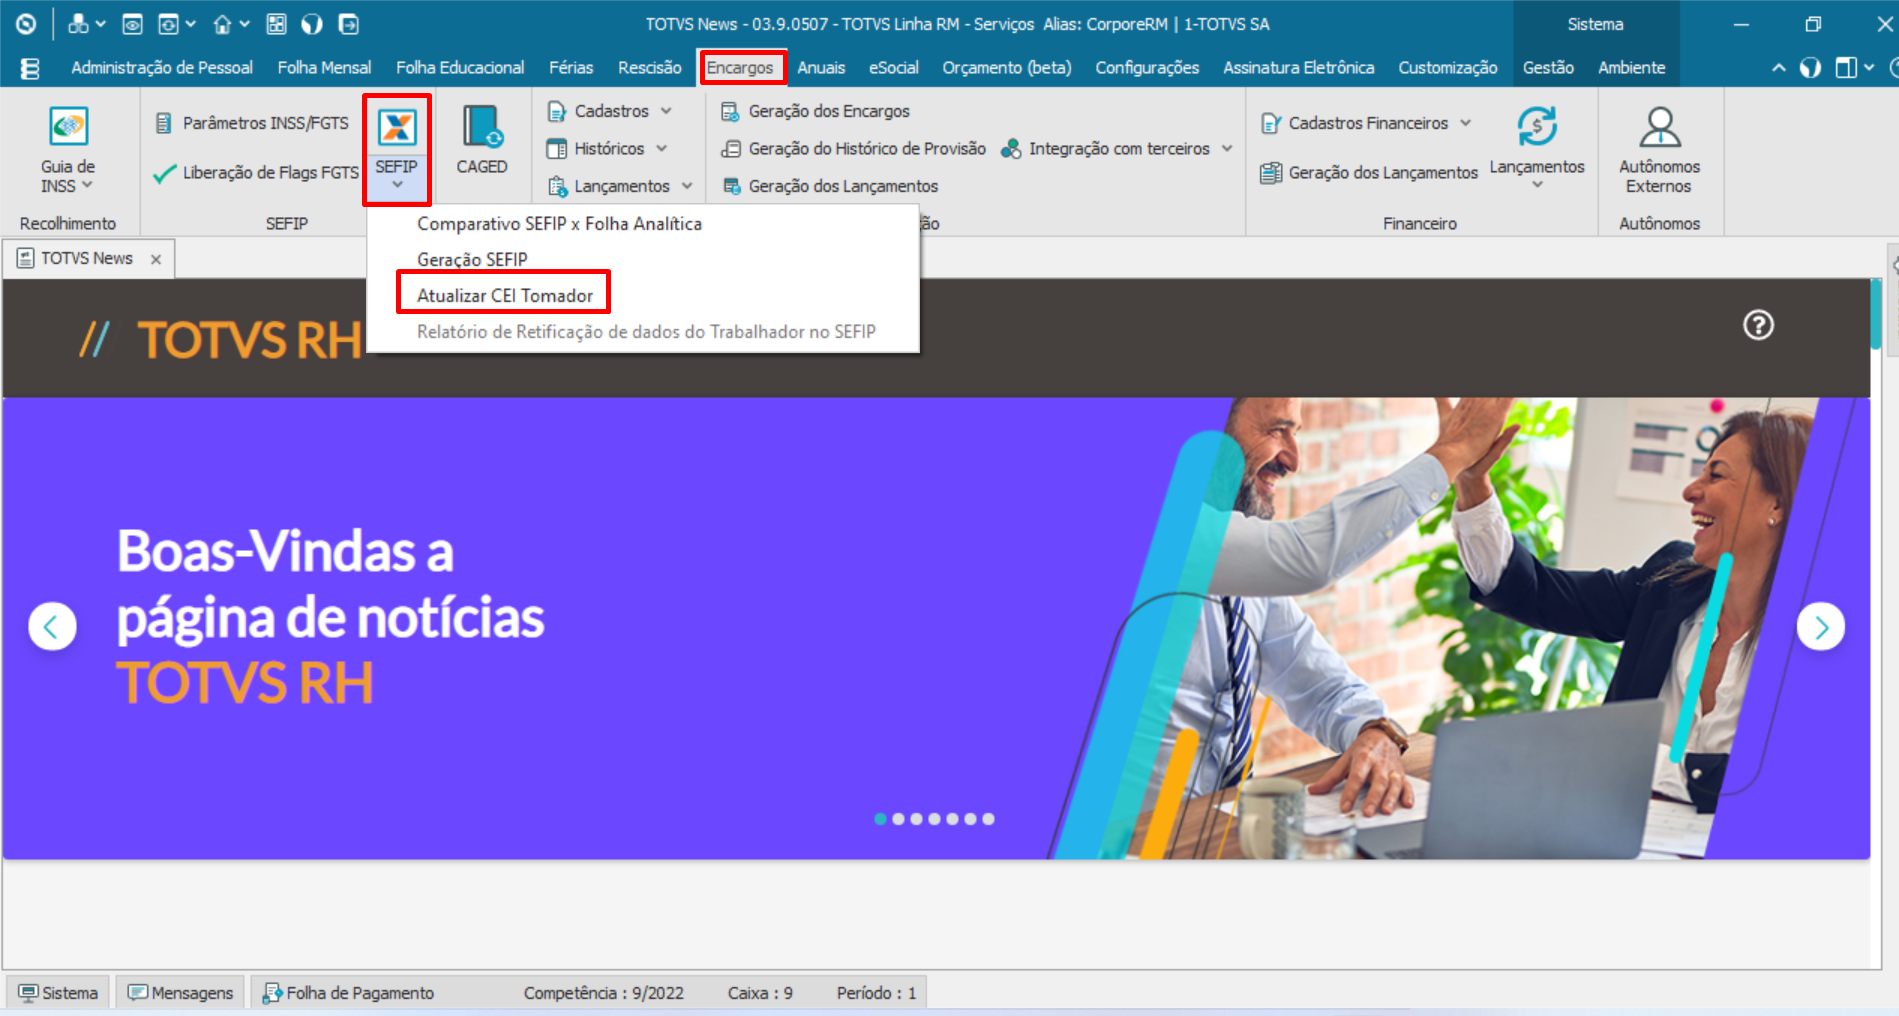The height and width of the screenshot is (1016, 1899).
Task: Click the window preview eye icon
Action: point(132,24)
